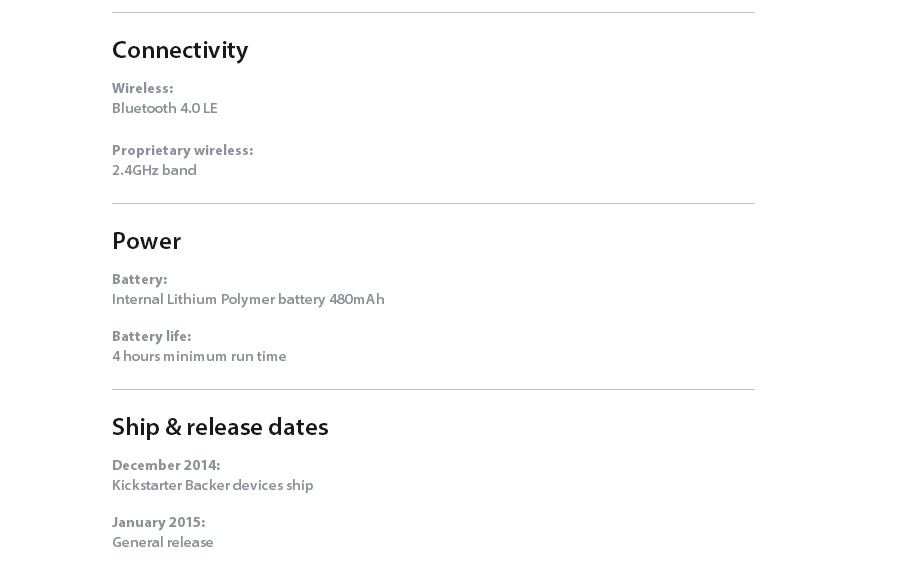Click the word Kickstarter in ship dates
This screenshot has width=919, height=564.
tap(147, 485)
